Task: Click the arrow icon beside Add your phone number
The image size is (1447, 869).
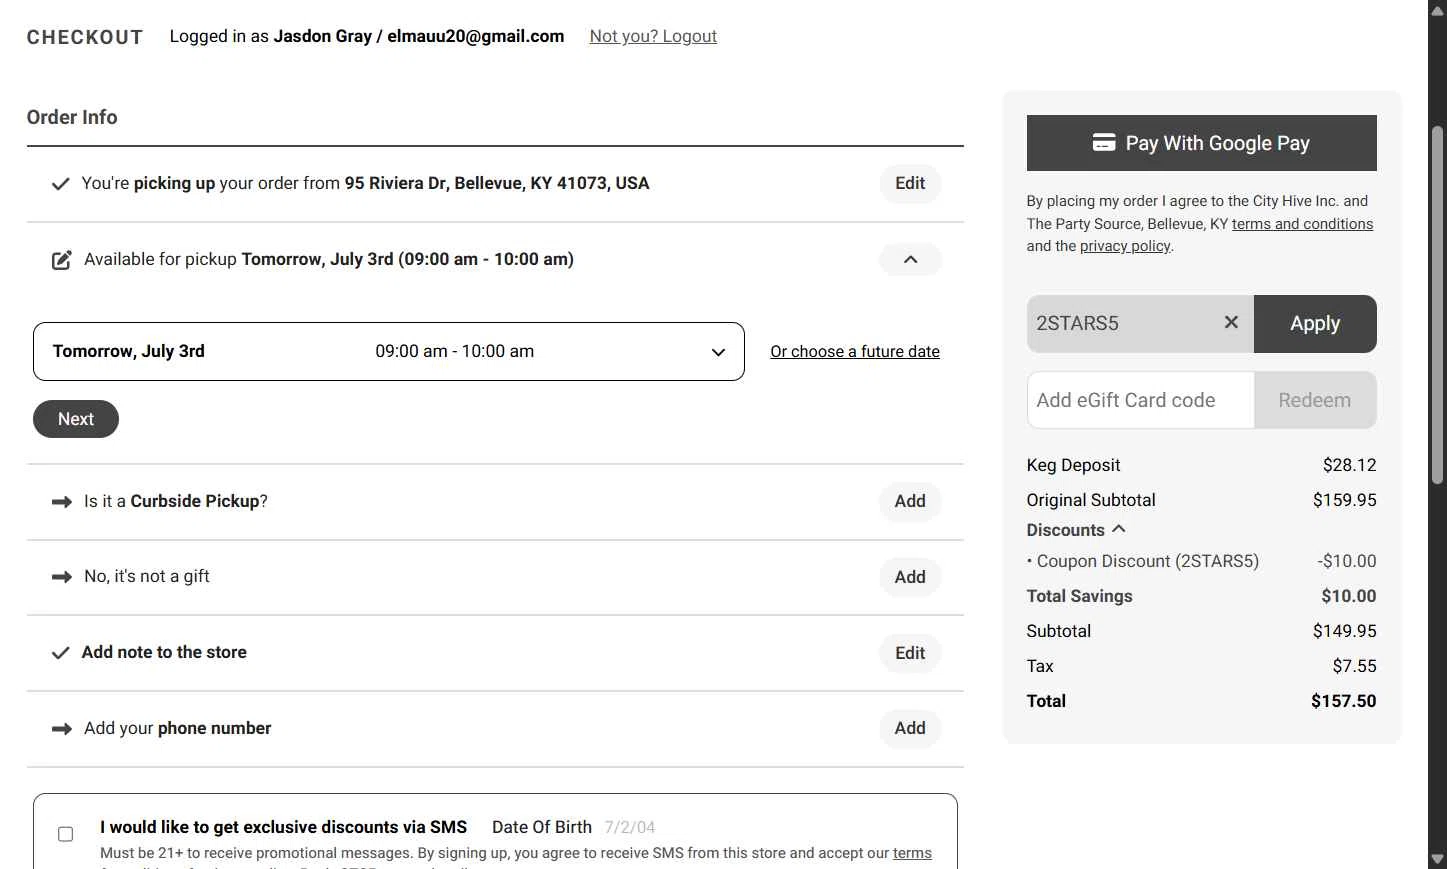Action: pos(61,729)
